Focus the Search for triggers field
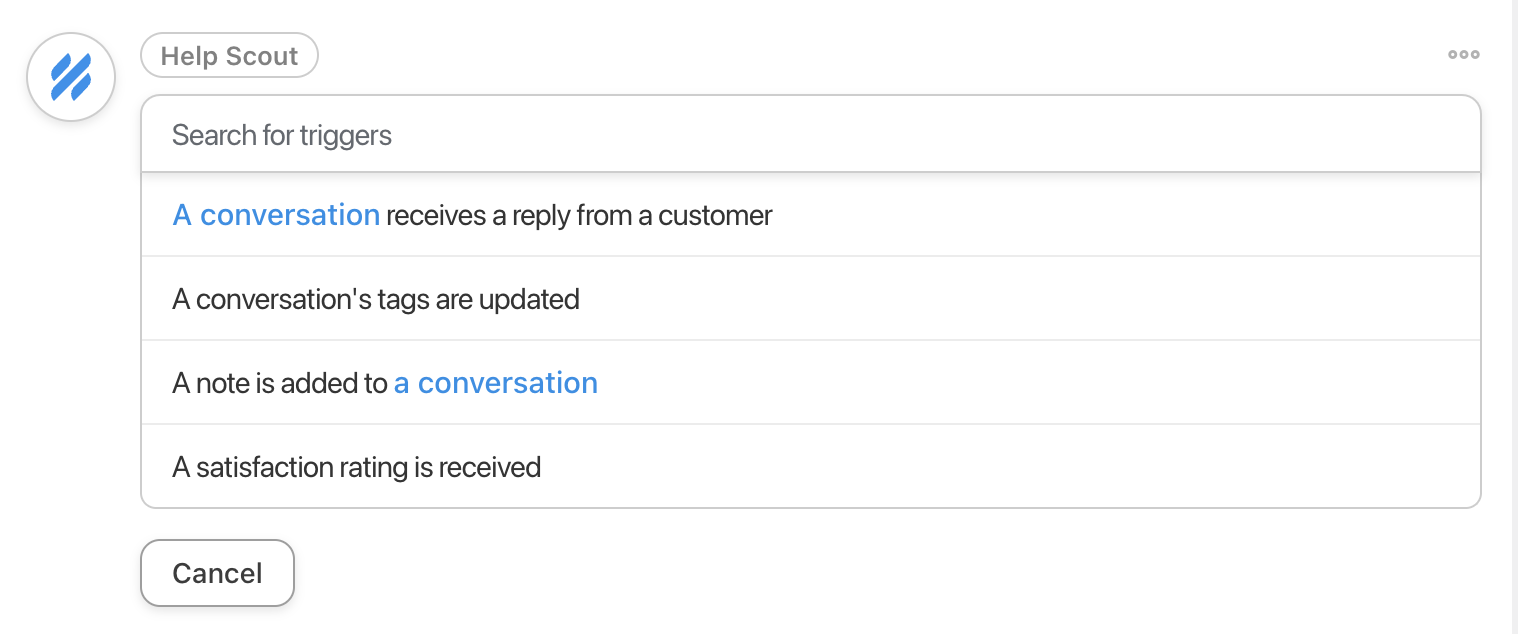The image size is (1518, 634). click(810, 135)
